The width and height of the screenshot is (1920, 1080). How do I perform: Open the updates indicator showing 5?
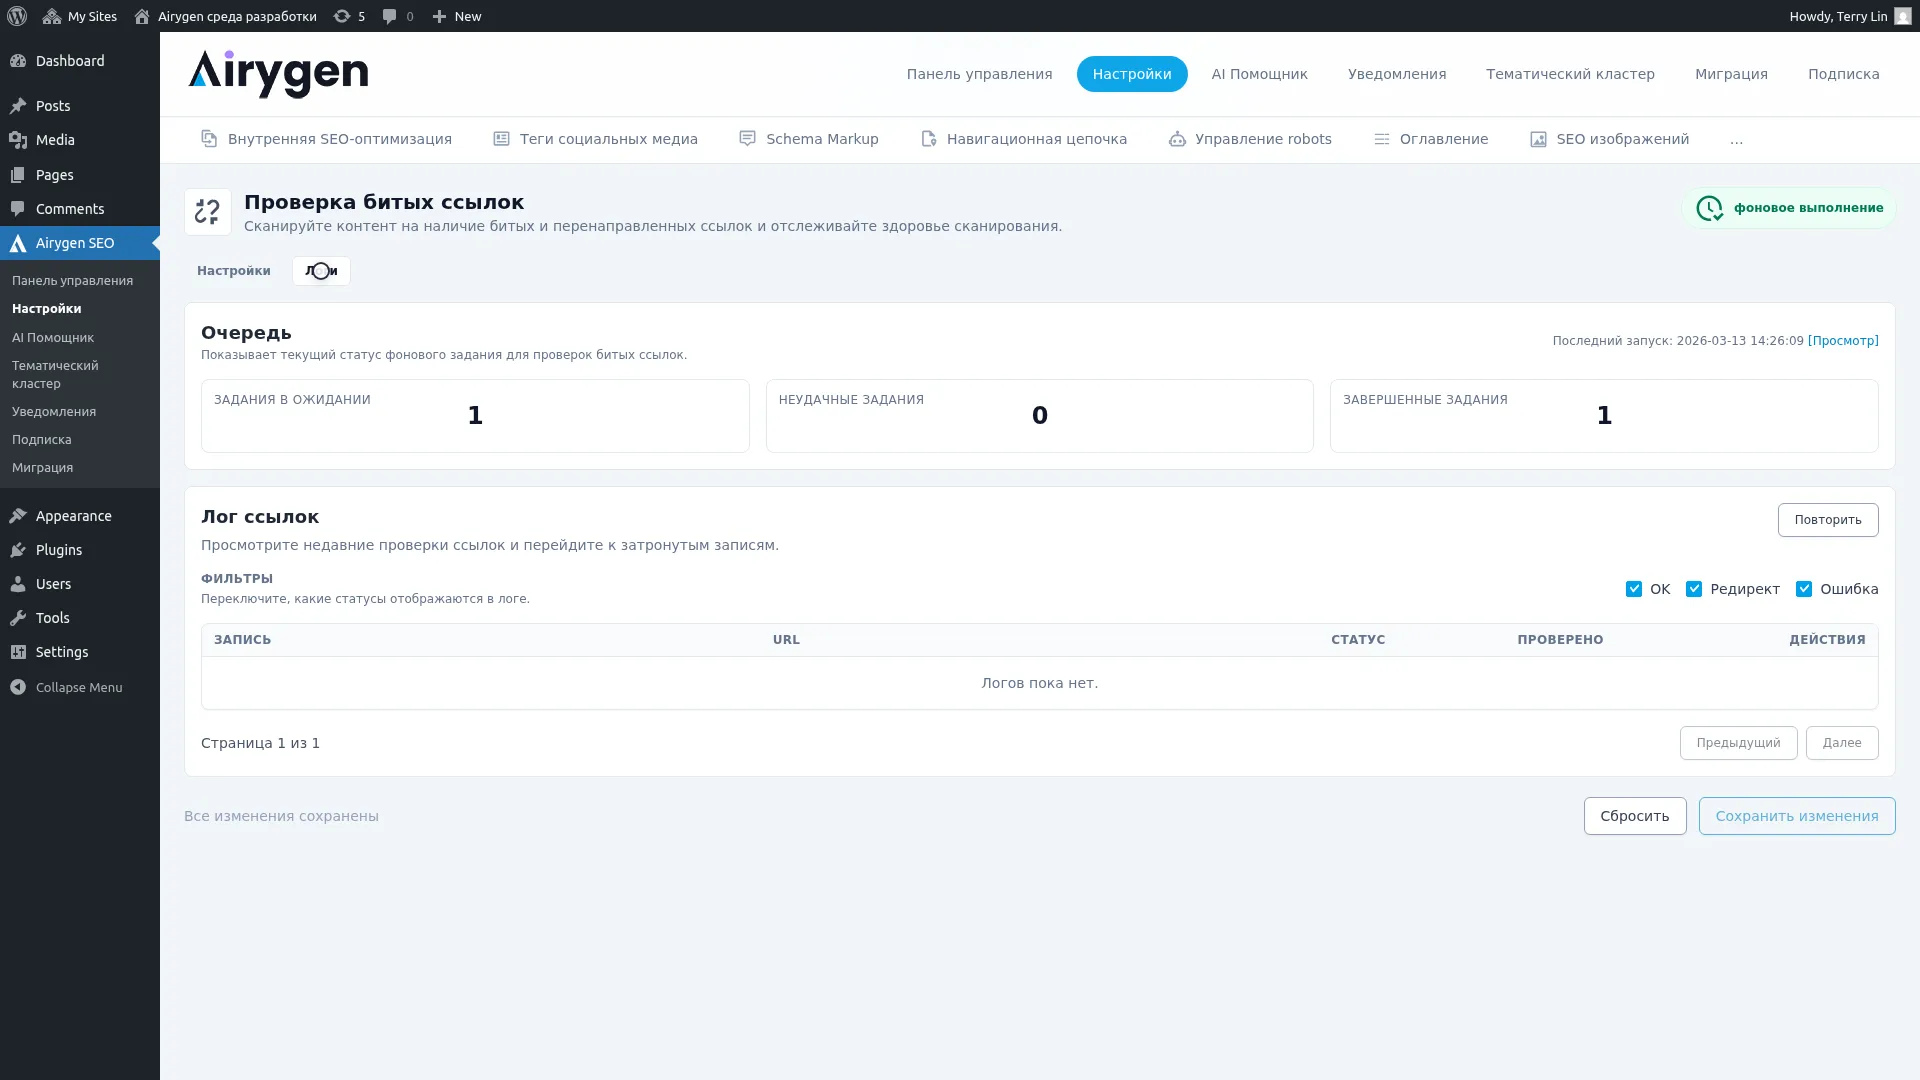(x=349, y=16)
